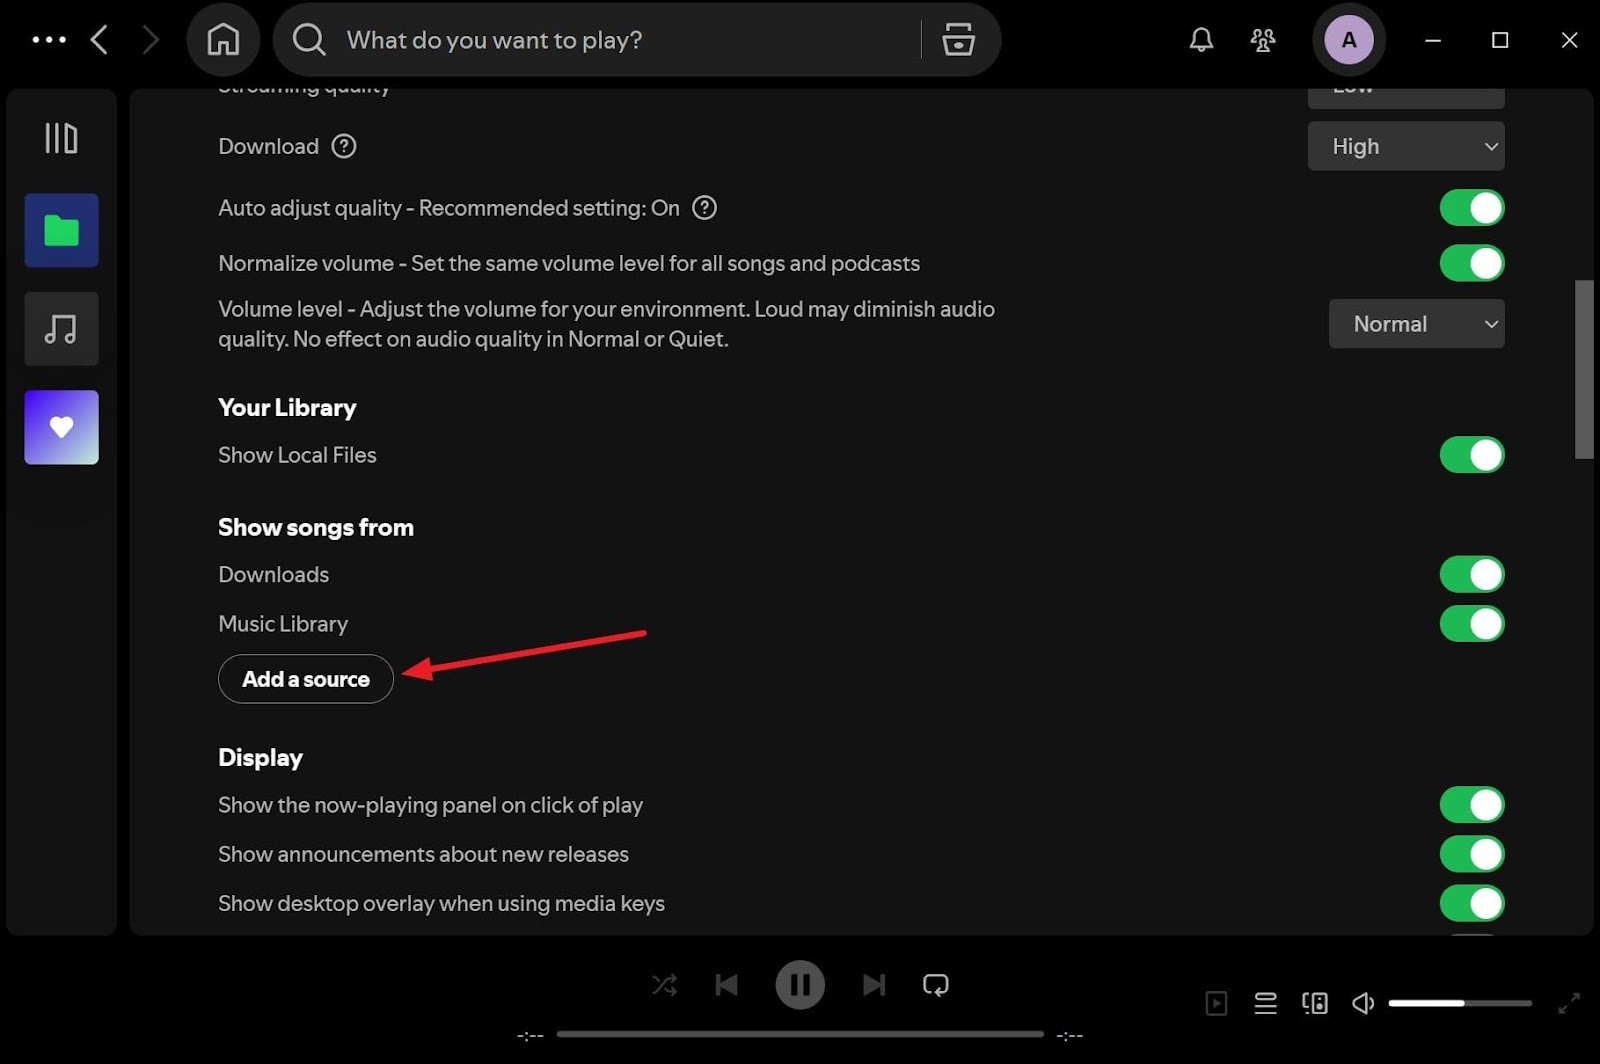Toggle Auto adjust quality switch
The width and height of the screenshot is (1600, 1064).
point(1472,208)
